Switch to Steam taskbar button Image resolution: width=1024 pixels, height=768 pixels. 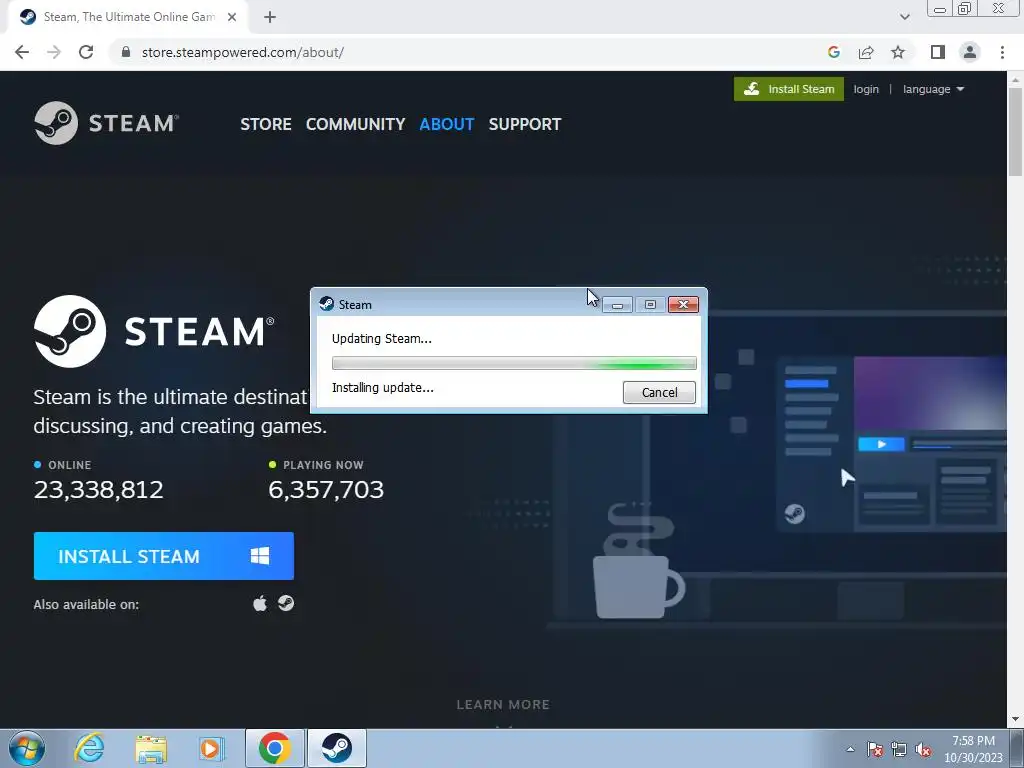(337, 748)
